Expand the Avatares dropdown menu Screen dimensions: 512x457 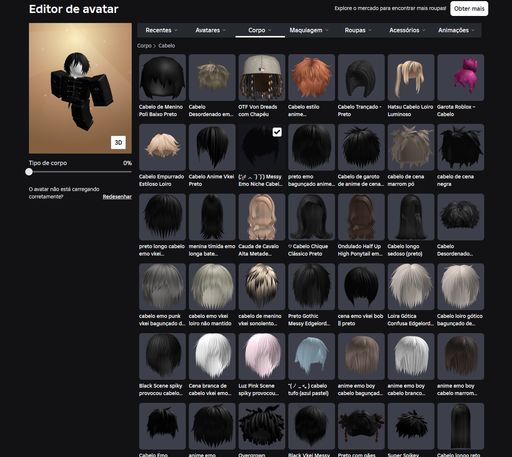[210, 30]
